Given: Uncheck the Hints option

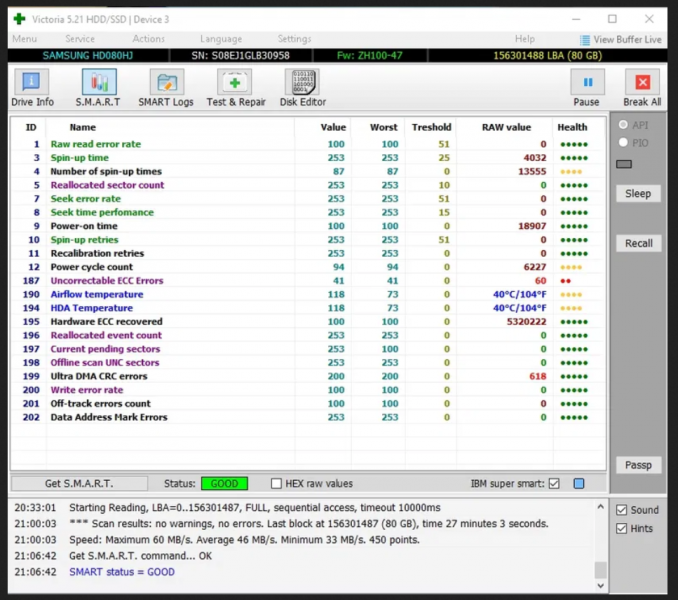Looking at the screenshot, I should pos(621,528).
